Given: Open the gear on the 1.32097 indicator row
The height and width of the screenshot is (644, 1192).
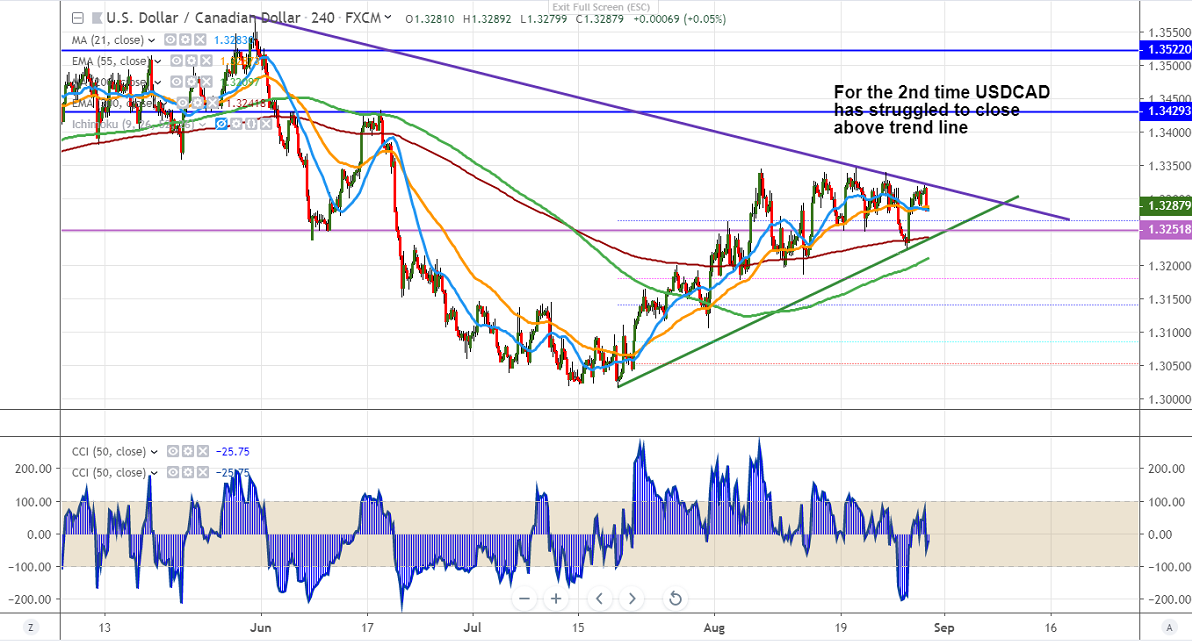Looking at the screenshot, I should pyautogui.click(x=190, y=81).
